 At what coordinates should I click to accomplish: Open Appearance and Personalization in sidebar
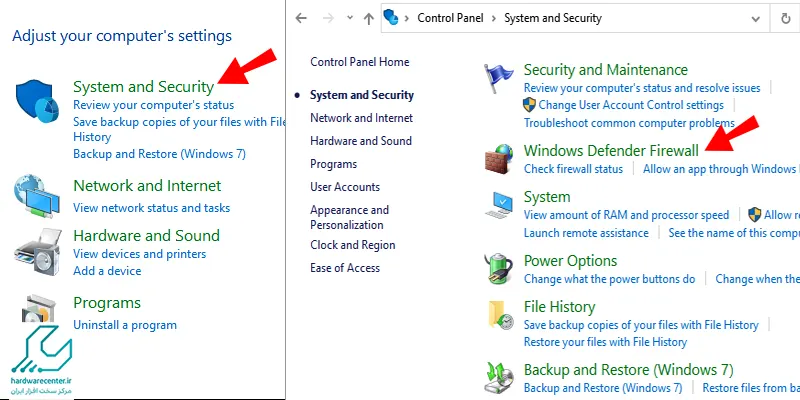(x=349, y=217)
